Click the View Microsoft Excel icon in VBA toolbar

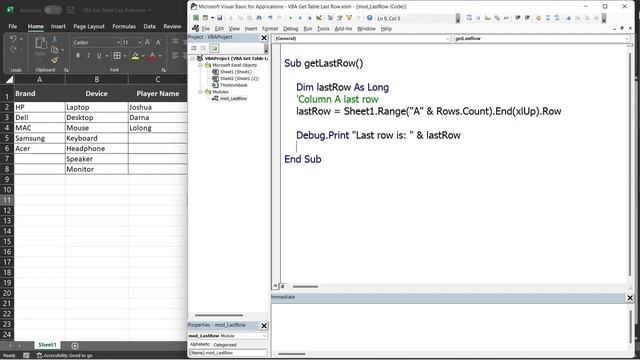click(x=196, y=18)
